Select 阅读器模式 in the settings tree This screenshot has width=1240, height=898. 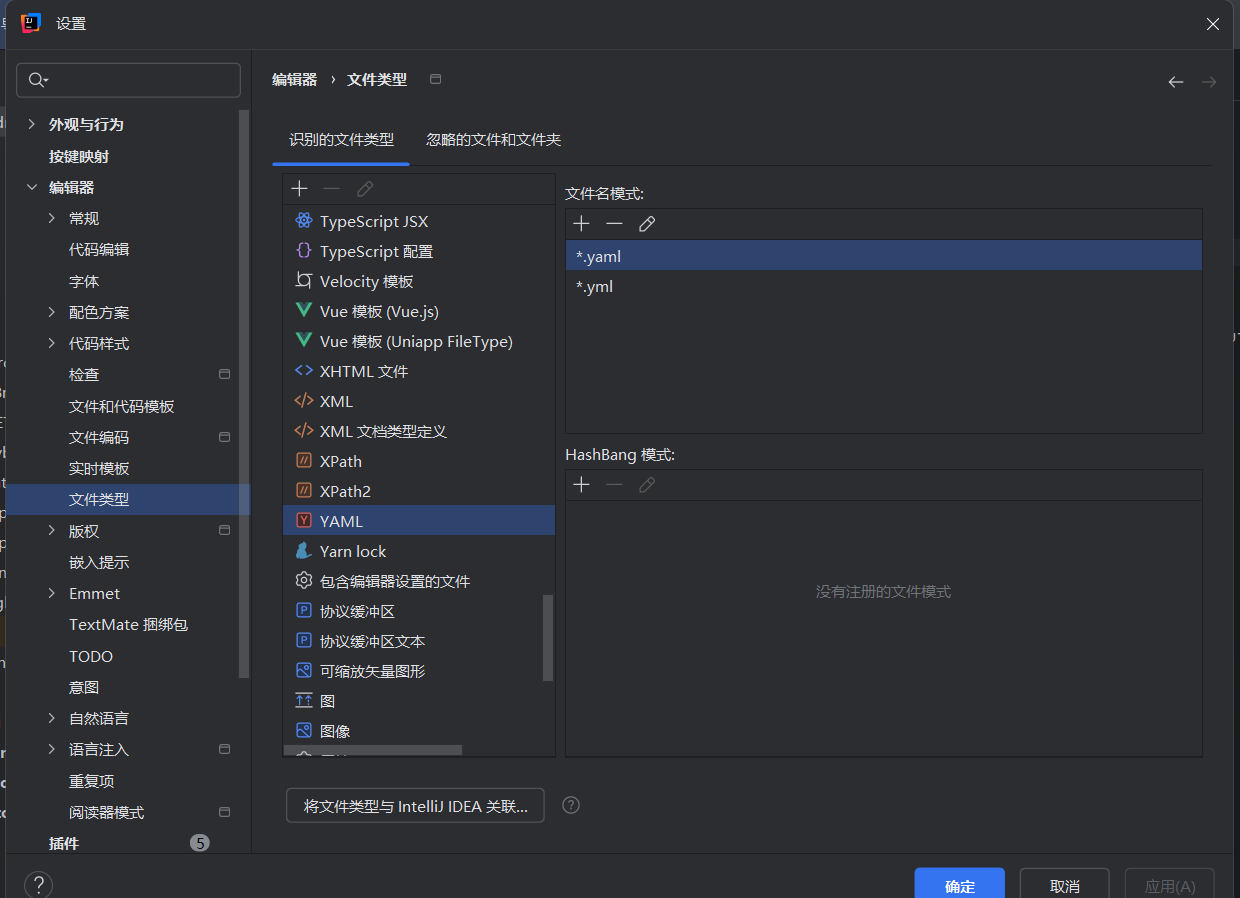coord(106,812)
